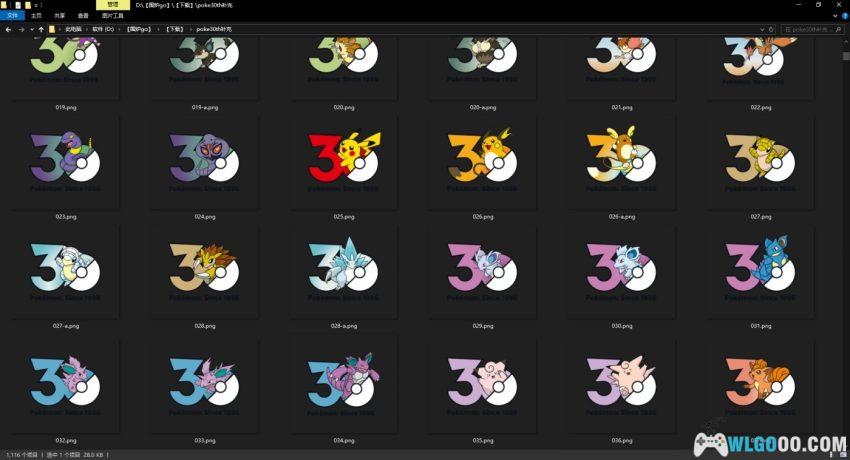Open the 文件 menu tab
Viewport: 850px width, 460px height.
(12, 16)
